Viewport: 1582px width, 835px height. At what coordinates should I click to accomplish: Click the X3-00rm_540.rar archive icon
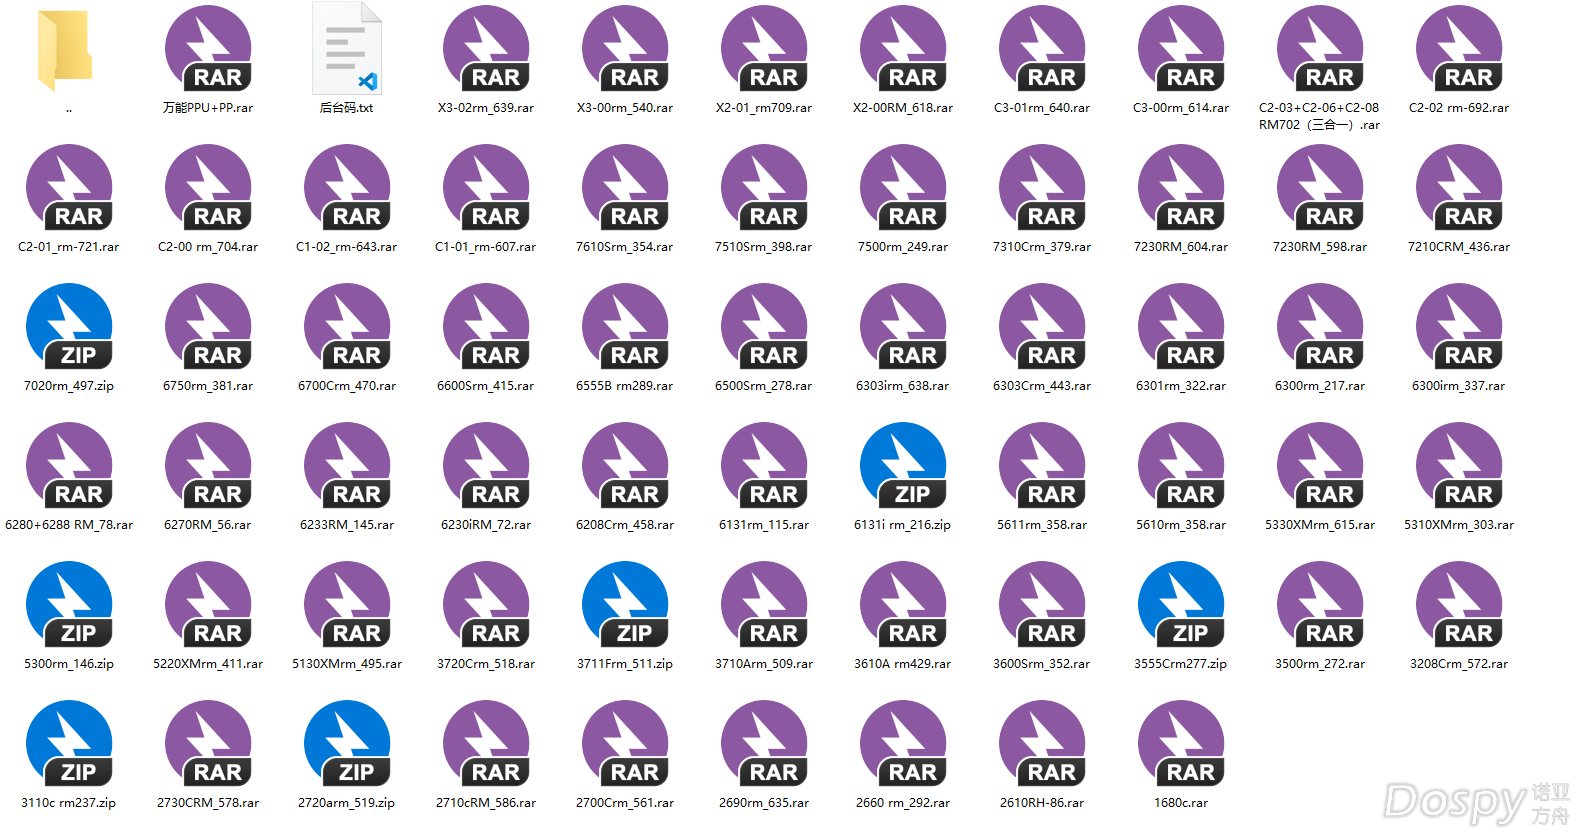[x=625, y=48]
